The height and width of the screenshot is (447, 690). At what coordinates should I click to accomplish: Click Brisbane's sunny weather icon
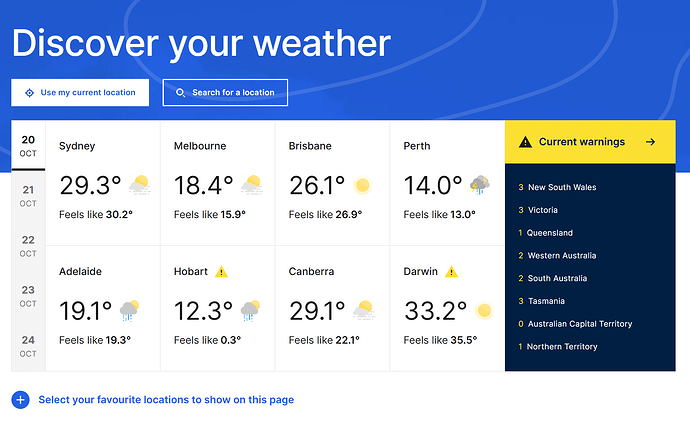[362, 185]
